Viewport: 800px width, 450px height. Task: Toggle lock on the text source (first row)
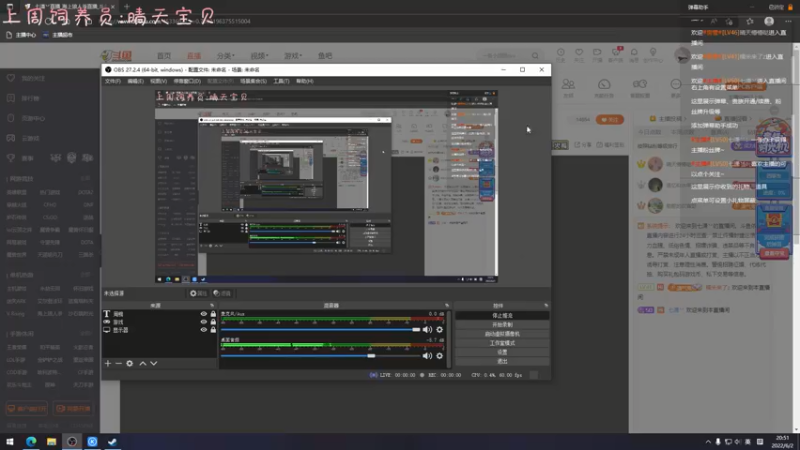pyautogui.click(x=213, y=314)
